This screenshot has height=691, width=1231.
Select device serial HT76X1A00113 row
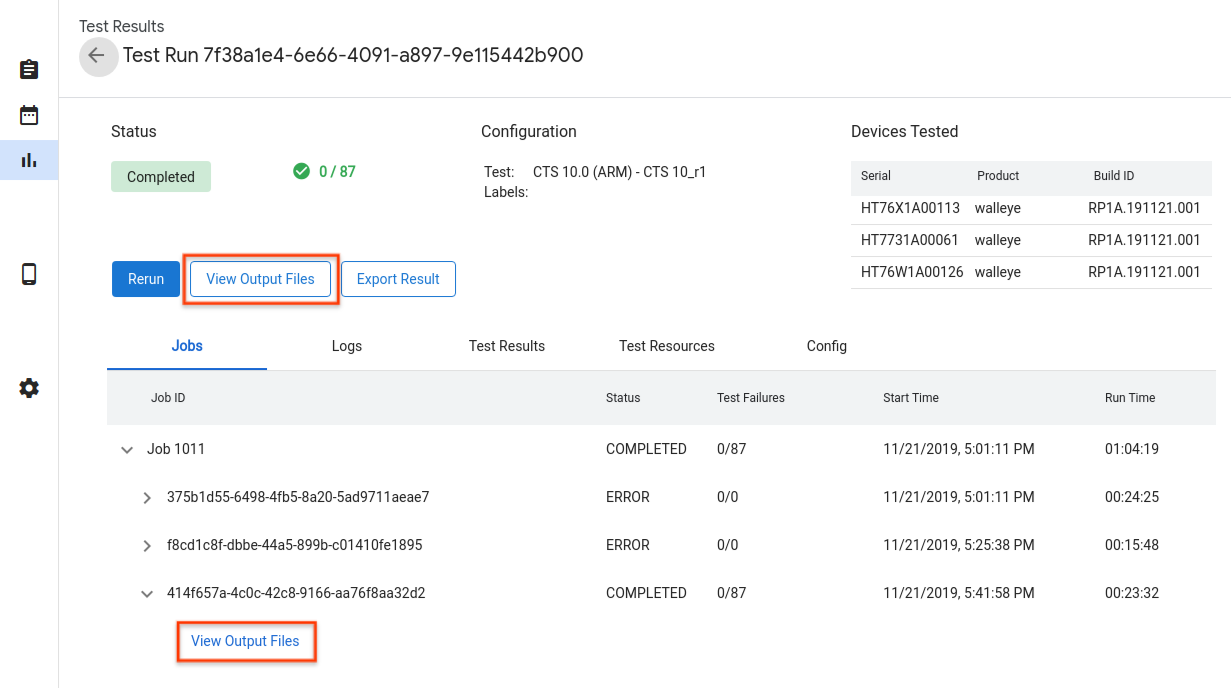tap(910, 209)
